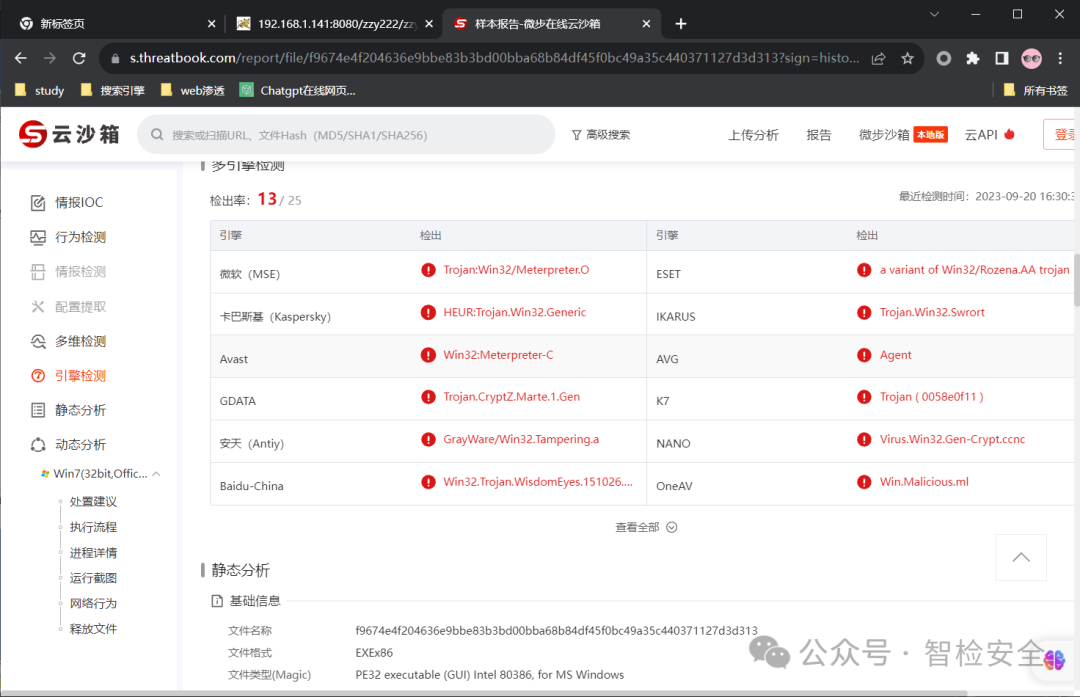Image resolution: width=1080 pixels, height=697 pixels.
Task: Click the browser address bar URL
Action: point(494,59)
